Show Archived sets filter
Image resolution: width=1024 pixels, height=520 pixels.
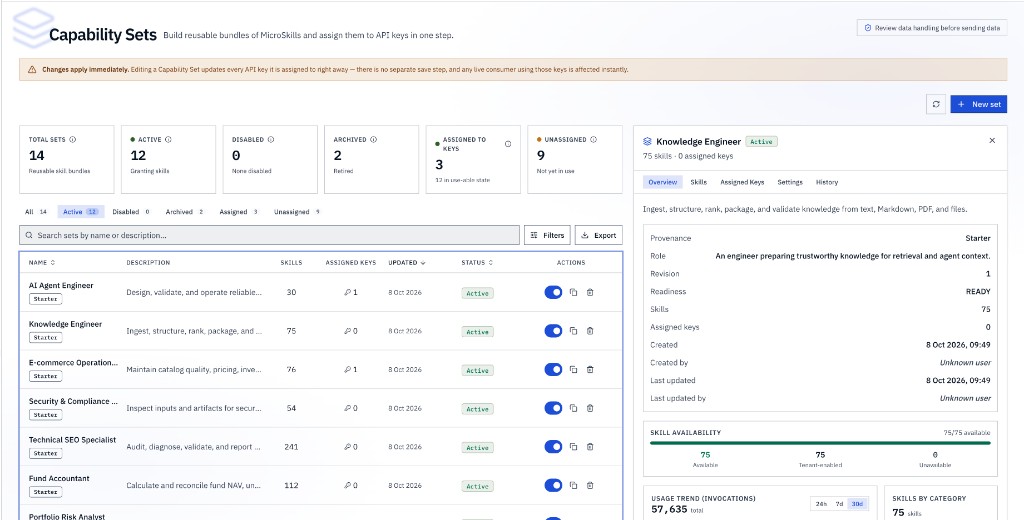(185, 212)
